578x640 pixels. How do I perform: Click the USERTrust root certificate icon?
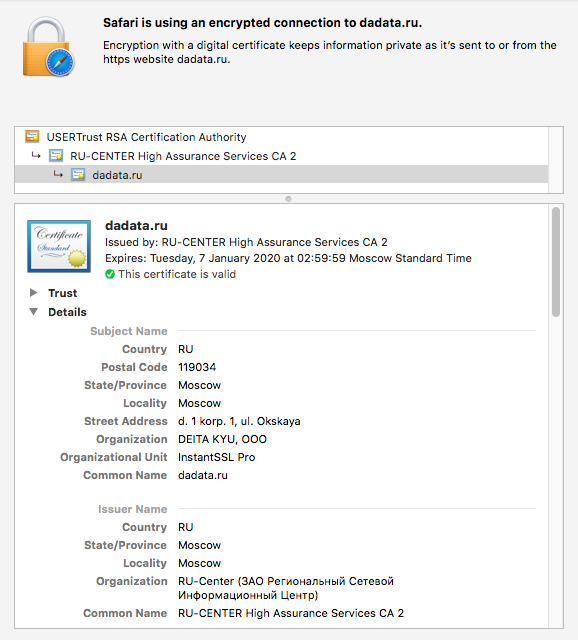coord(32,136)
